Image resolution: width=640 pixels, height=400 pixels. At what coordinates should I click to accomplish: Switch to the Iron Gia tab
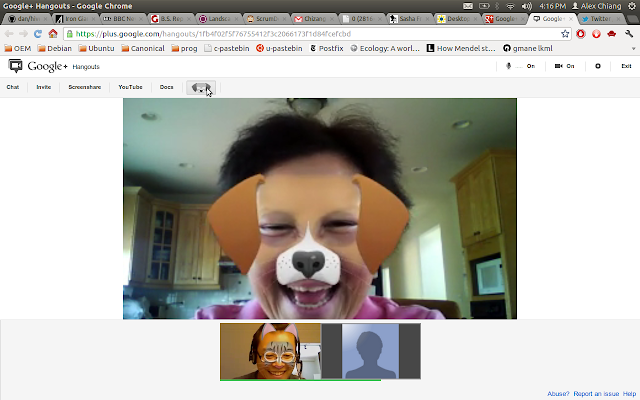click(x=76, y=19)
